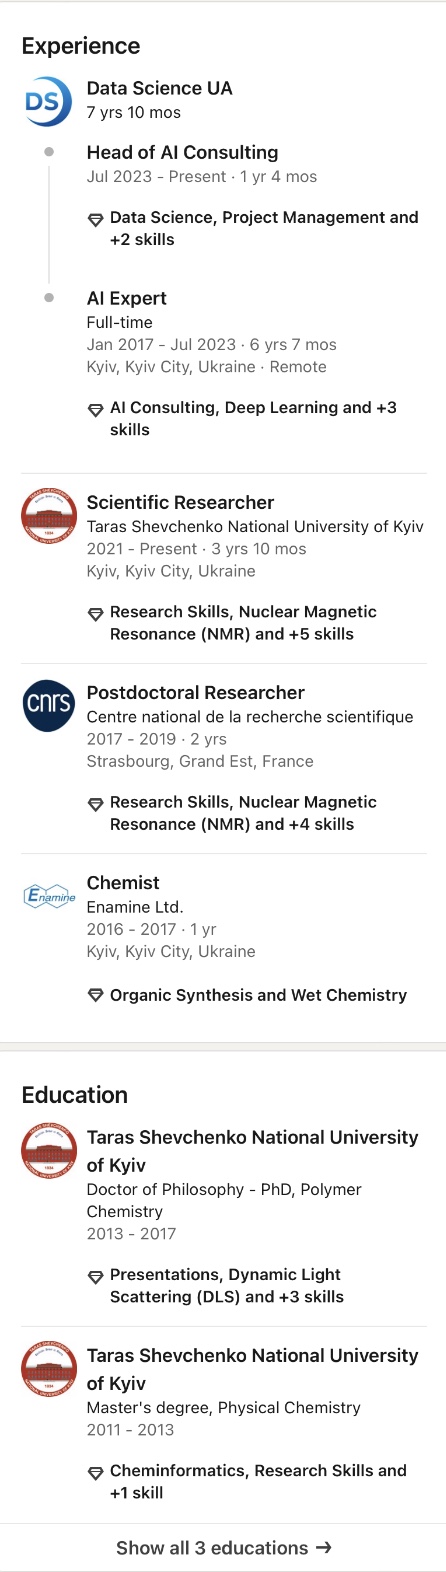Click the skills diamond icon beside Organic Synthesis
The height and width of the screenshot is (1572, 446).
tap(96, 996)
